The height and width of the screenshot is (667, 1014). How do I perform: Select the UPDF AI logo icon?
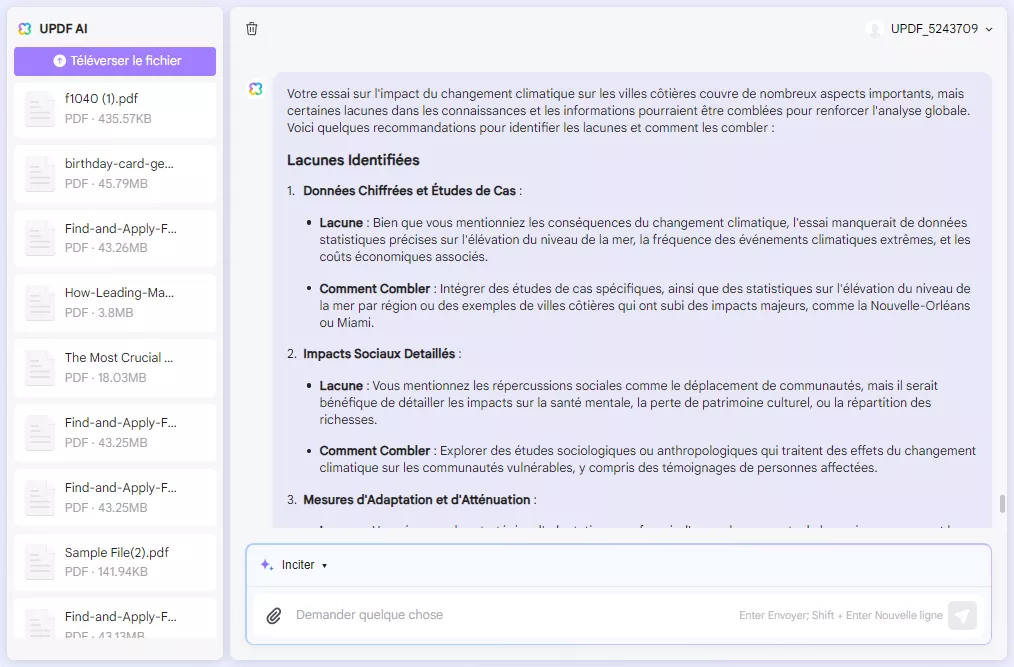pos(25,28)
